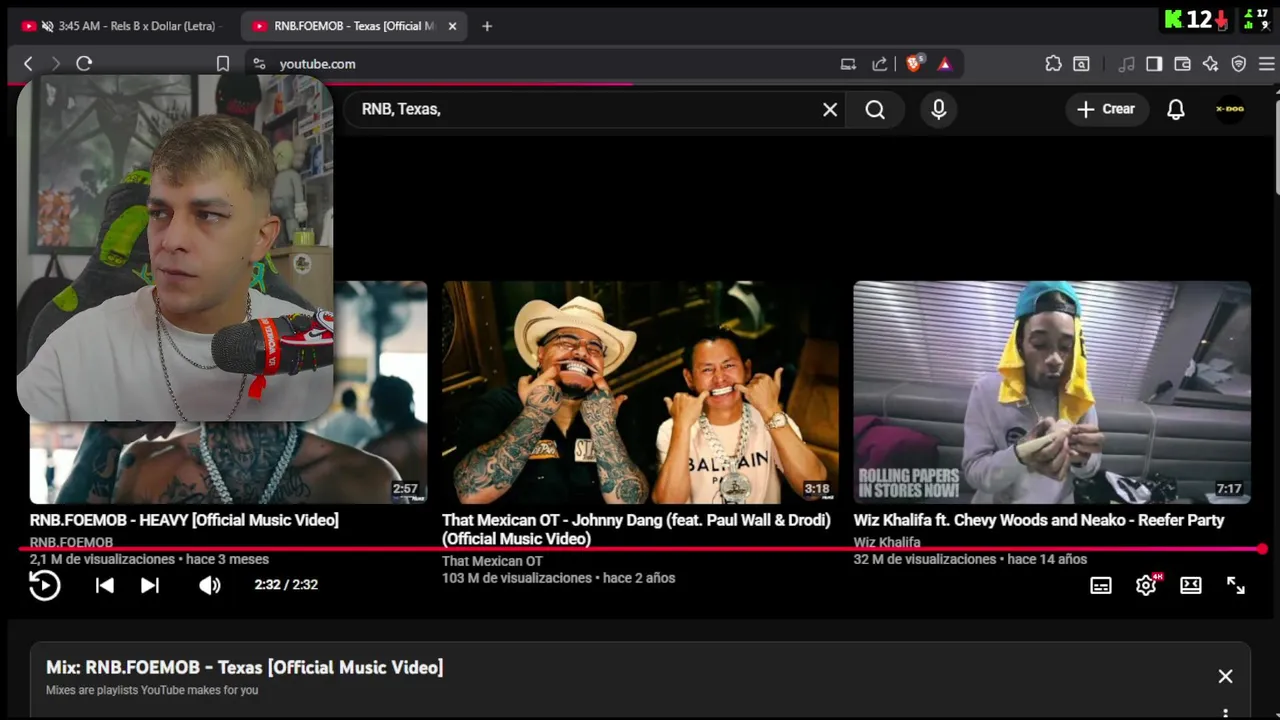Enter fullscreen in the video player
Image resolution: width=1280 pixels, height=720 pixels.
coord(1236,586)
